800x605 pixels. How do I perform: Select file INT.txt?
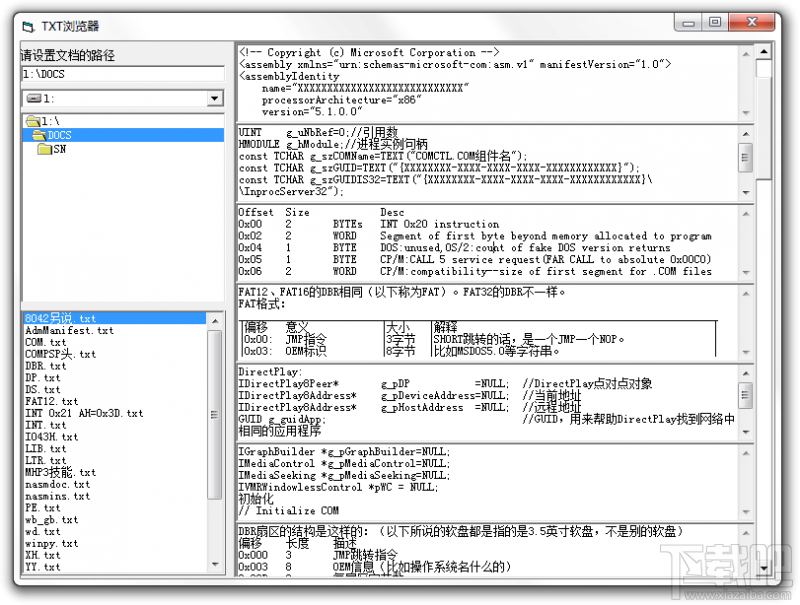tap(46, 424)
